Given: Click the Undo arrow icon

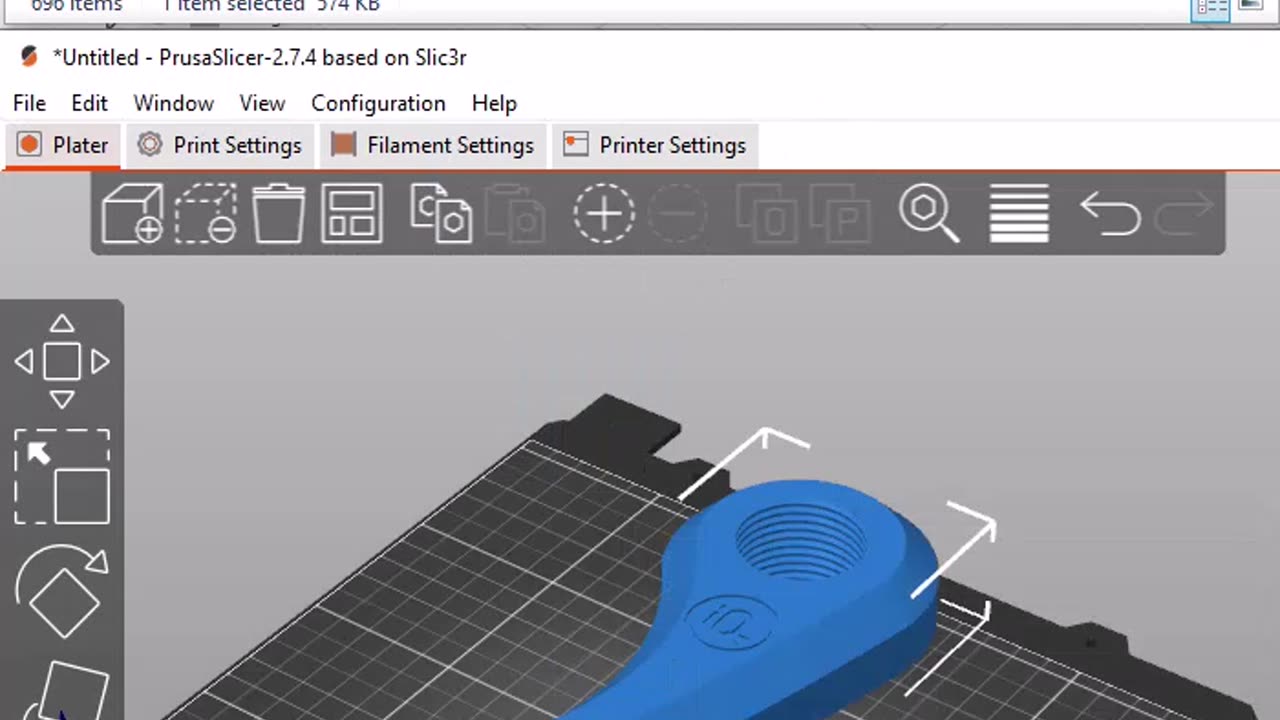Looking at the screenshot, I should click(x=1110, y=213).
